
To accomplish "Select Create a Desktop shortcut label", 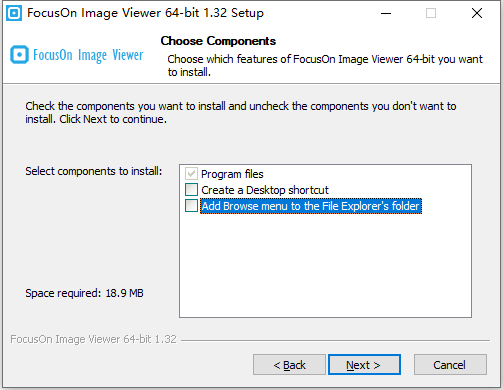I will click(265, 190).
